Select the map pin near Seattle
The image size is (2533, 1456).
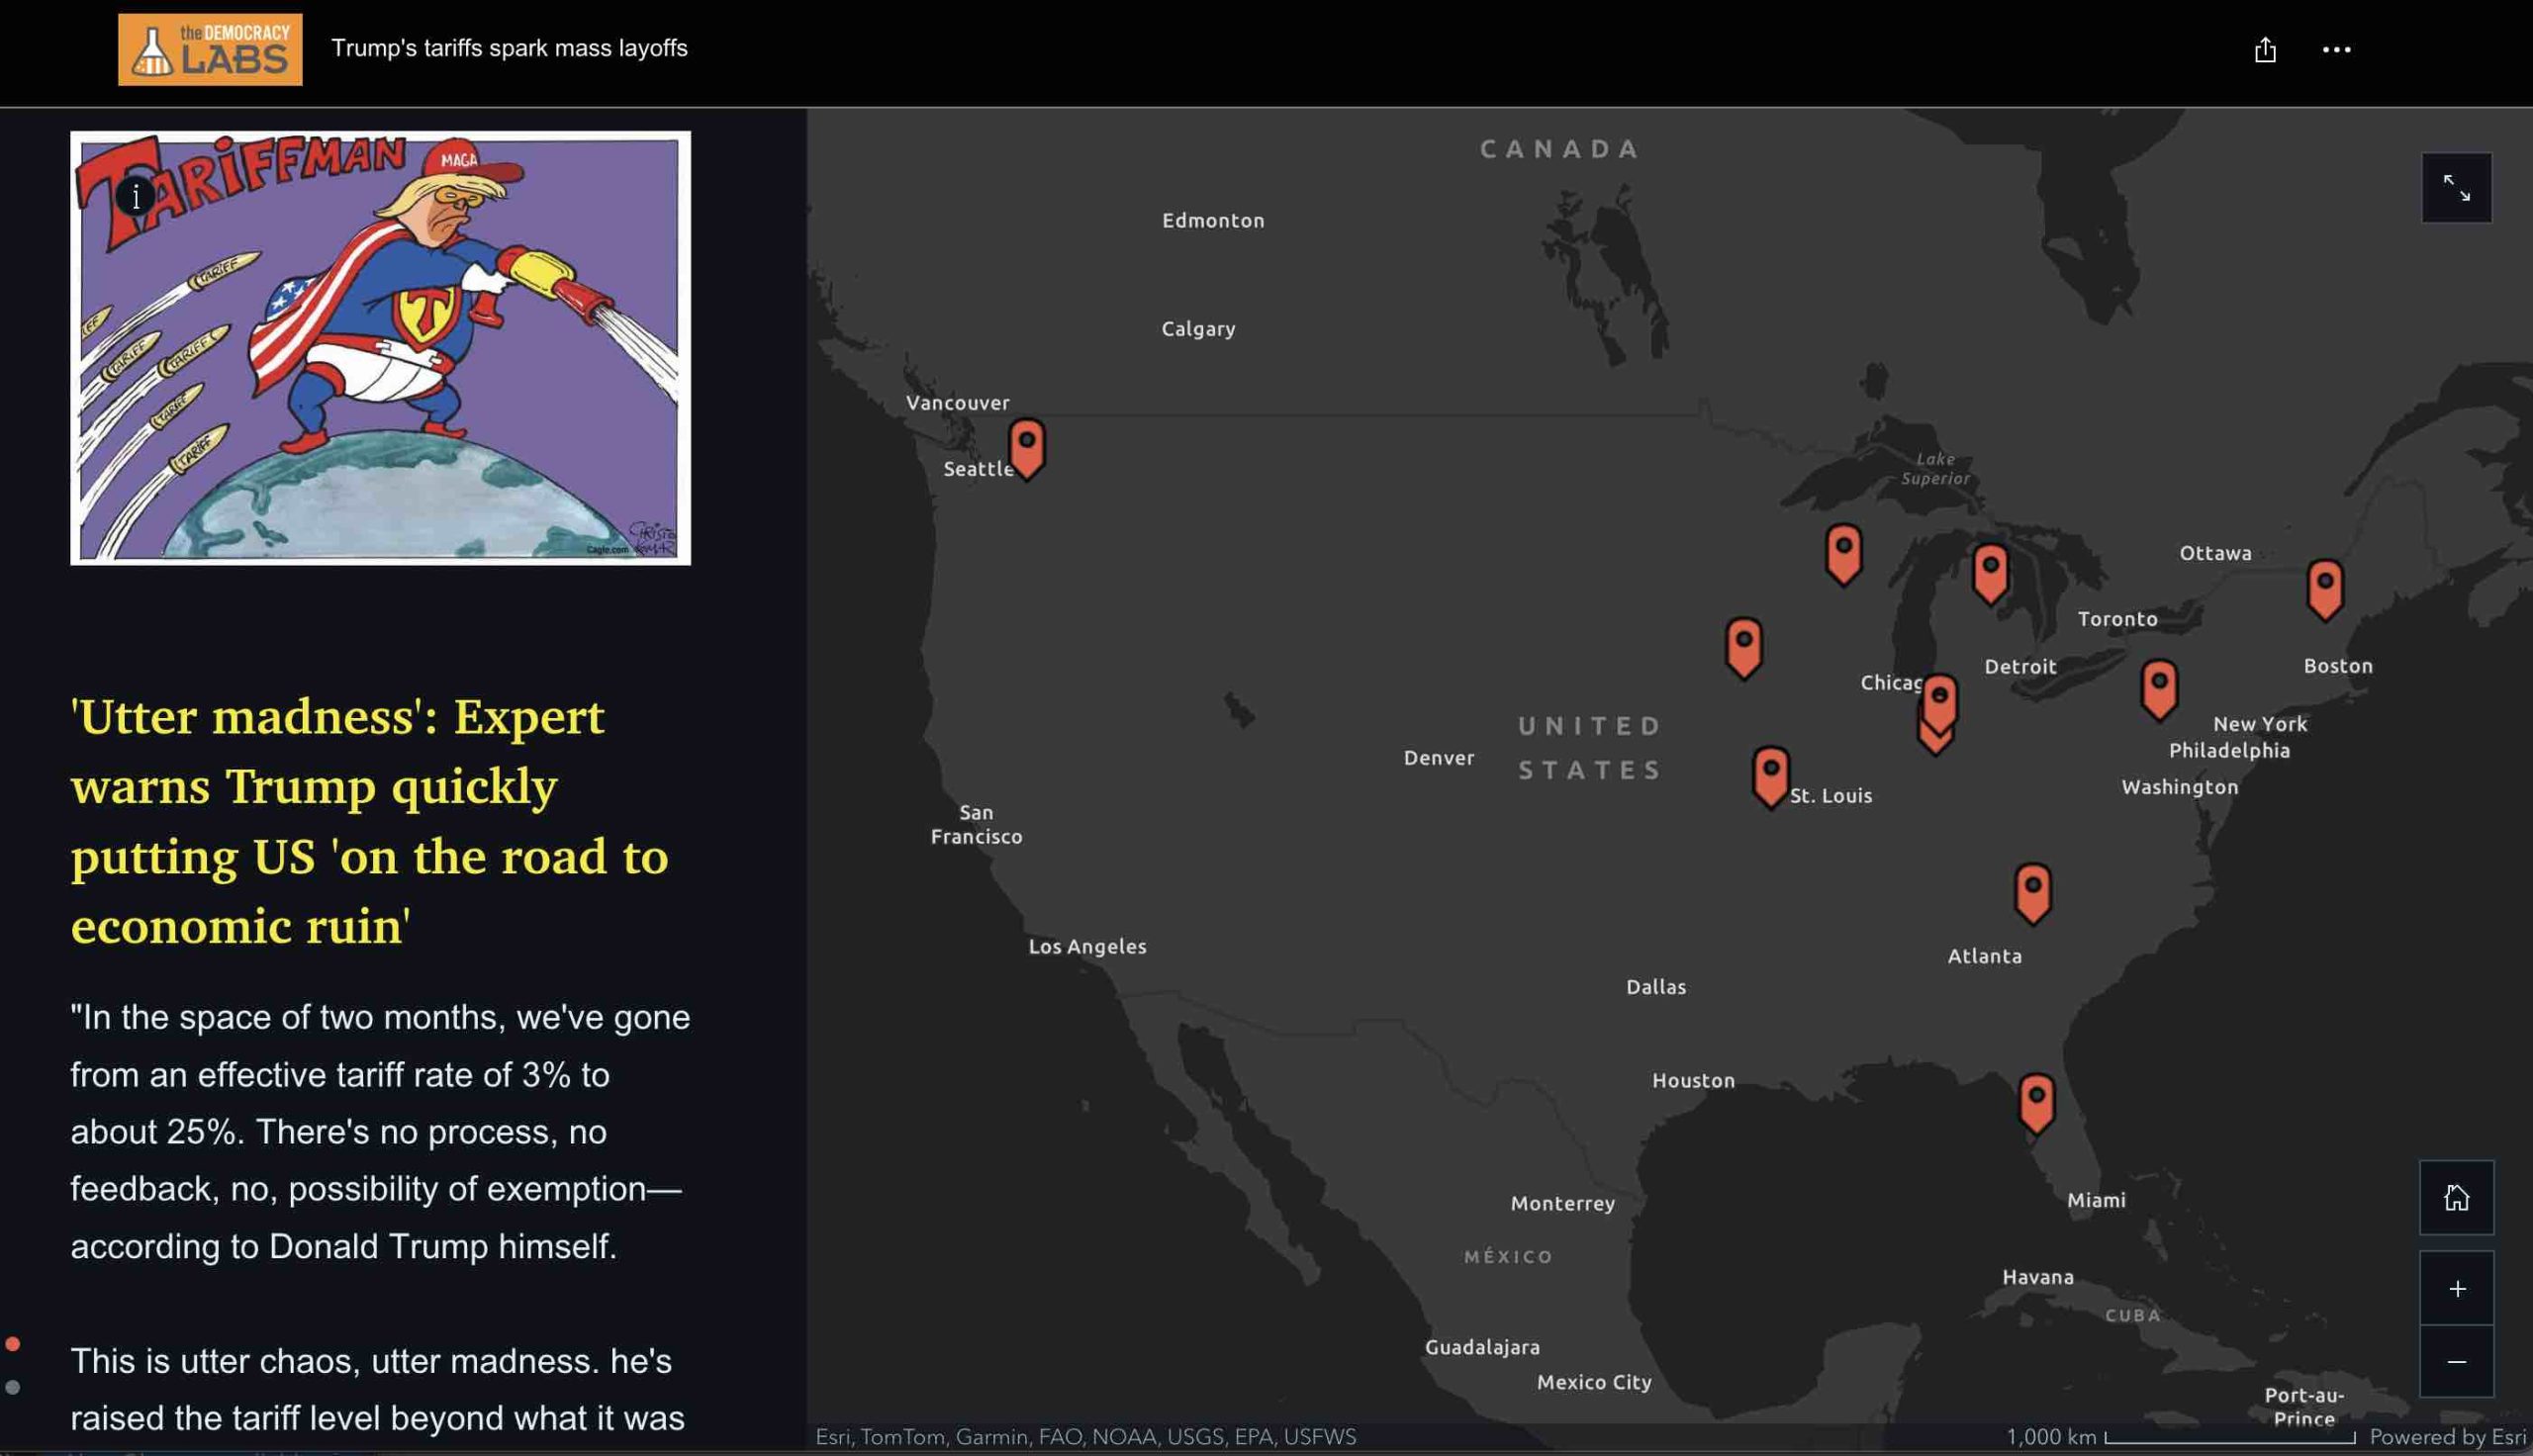1026,448
